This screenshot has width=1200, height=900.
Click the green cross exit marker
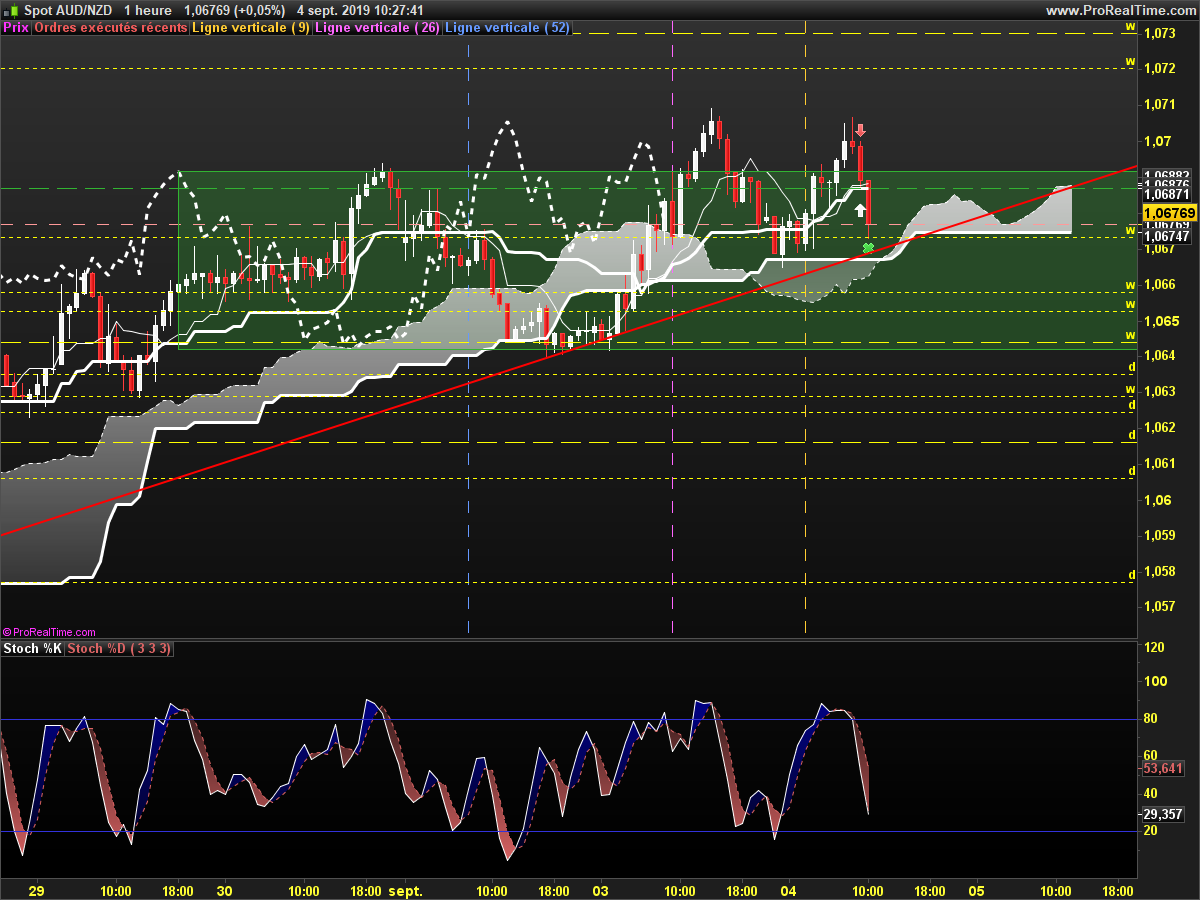click(868, 247)
